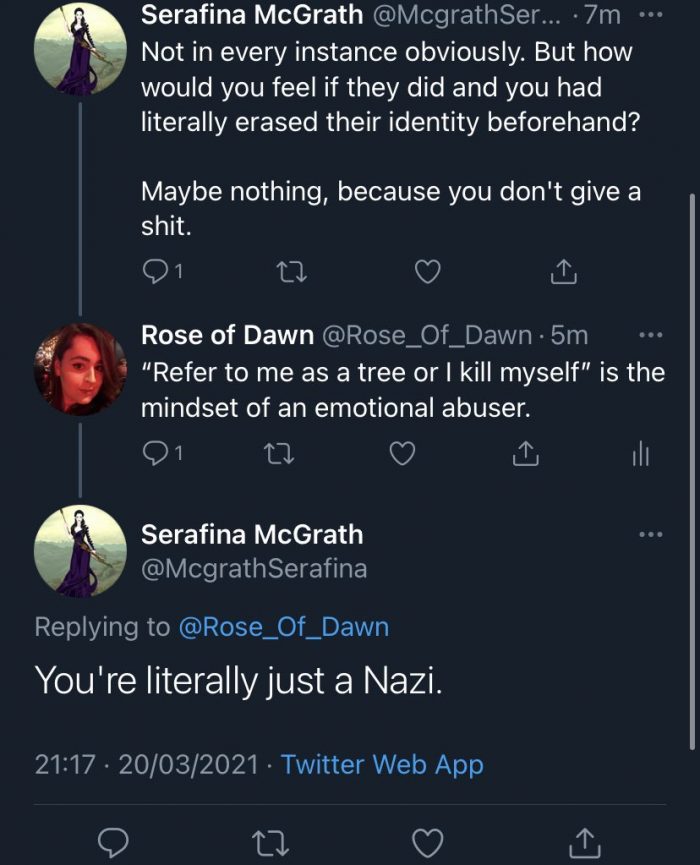
Task: Share Serafina McGrath's first tweet
Action: (x=563, y=271)
